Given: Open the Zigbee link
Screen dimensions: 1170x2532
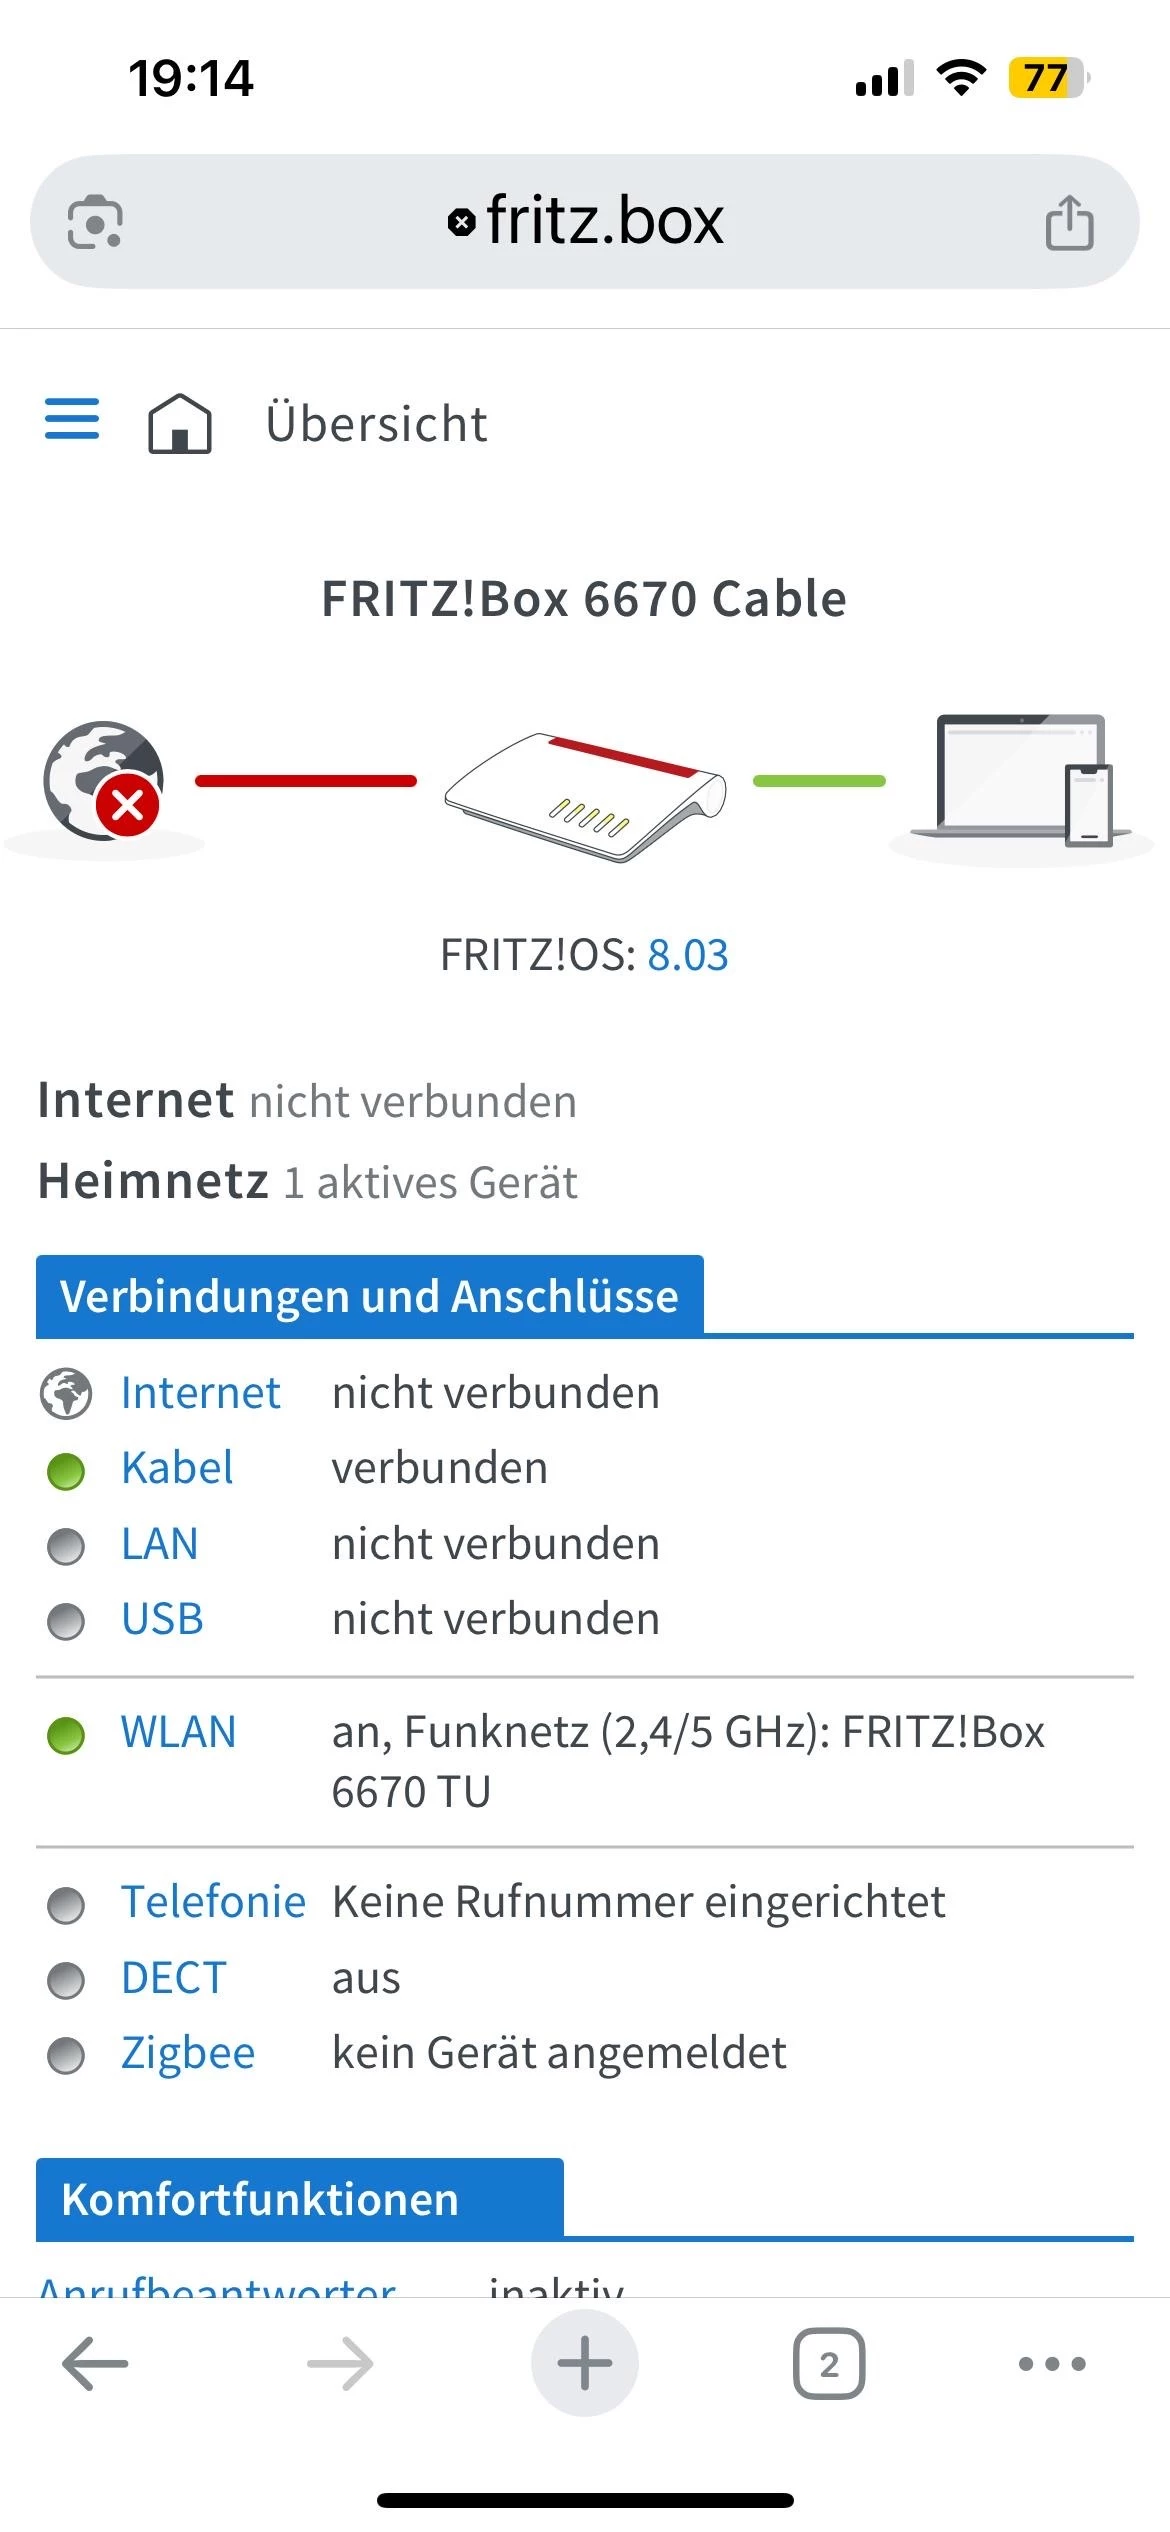Looking at the screenshot, I should point(188,2054).
